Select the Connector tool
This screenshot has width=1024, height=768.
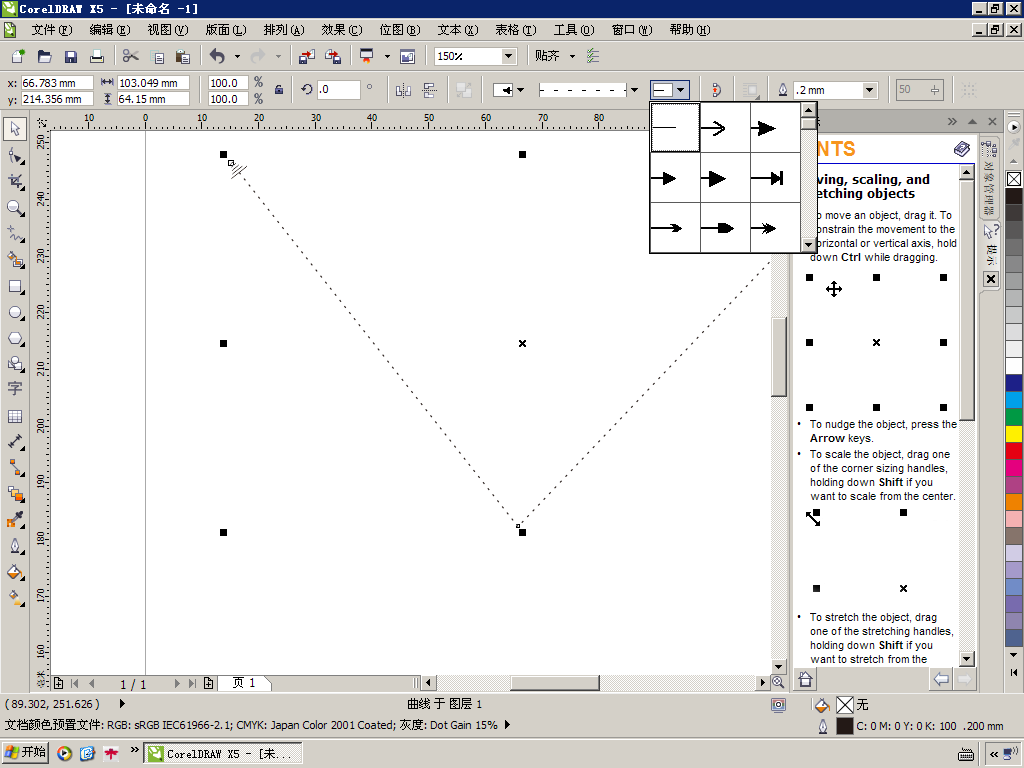pos(15,468)
